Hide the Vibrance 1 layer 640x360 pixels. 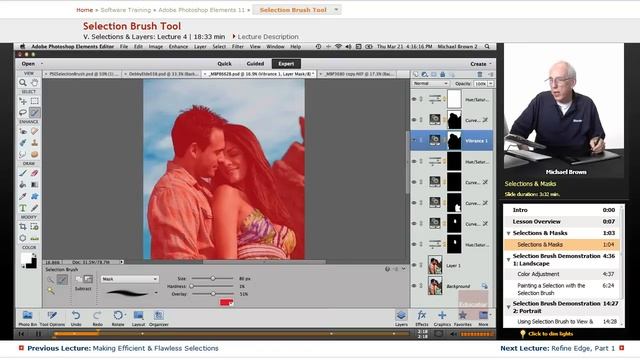(x=414, y=141)
